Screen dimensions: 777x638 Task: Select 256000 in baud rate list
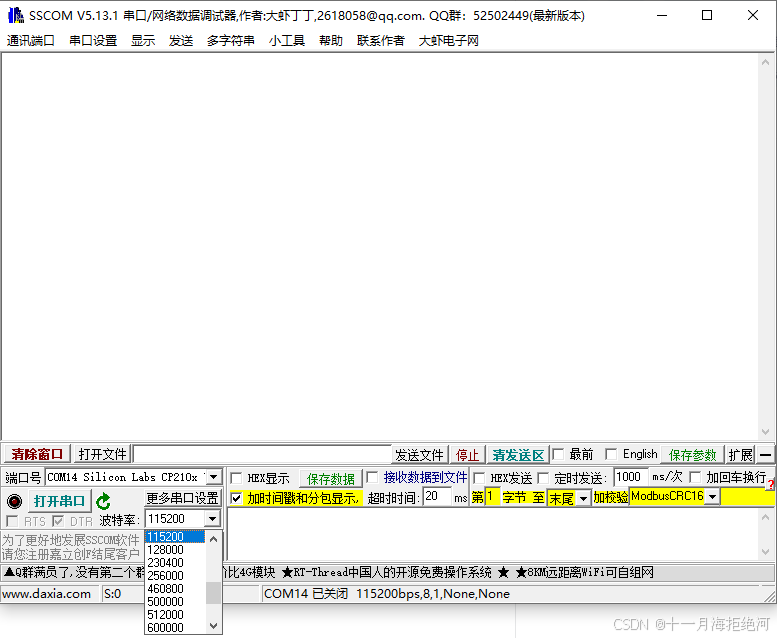(x=175, y=576)
